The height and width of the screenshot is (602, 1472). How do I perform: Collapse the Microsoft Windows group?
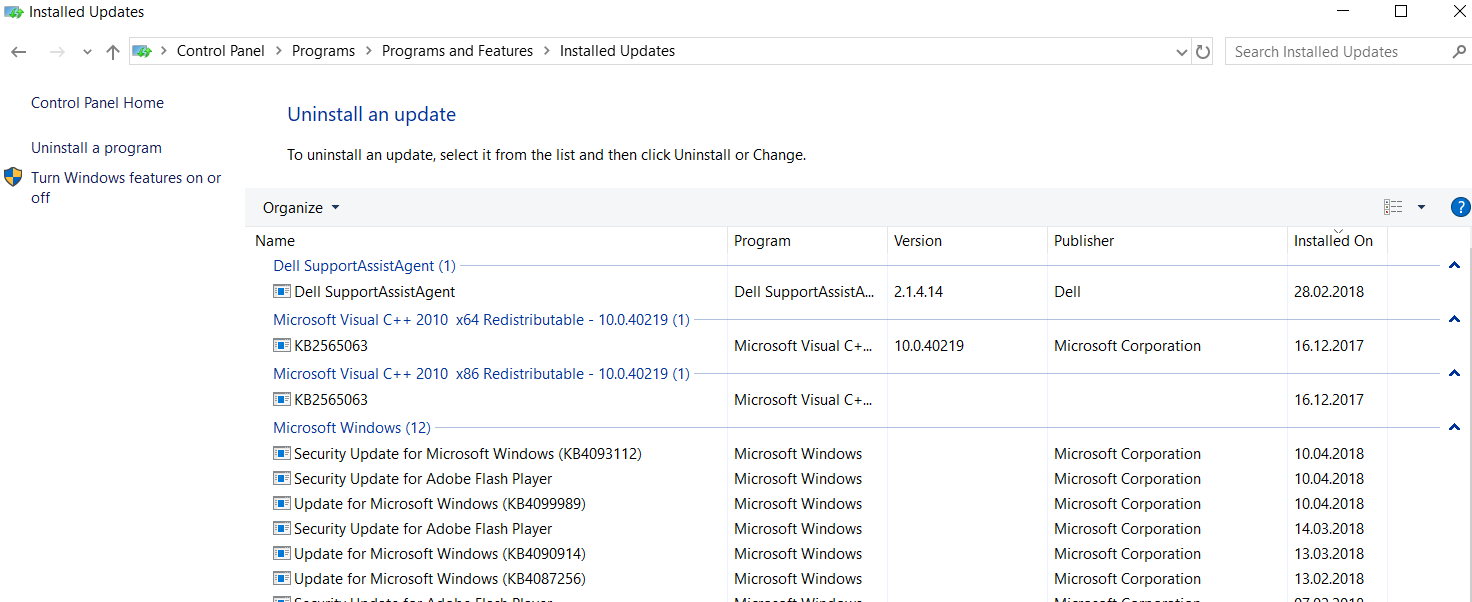(x=1454, y=428)
